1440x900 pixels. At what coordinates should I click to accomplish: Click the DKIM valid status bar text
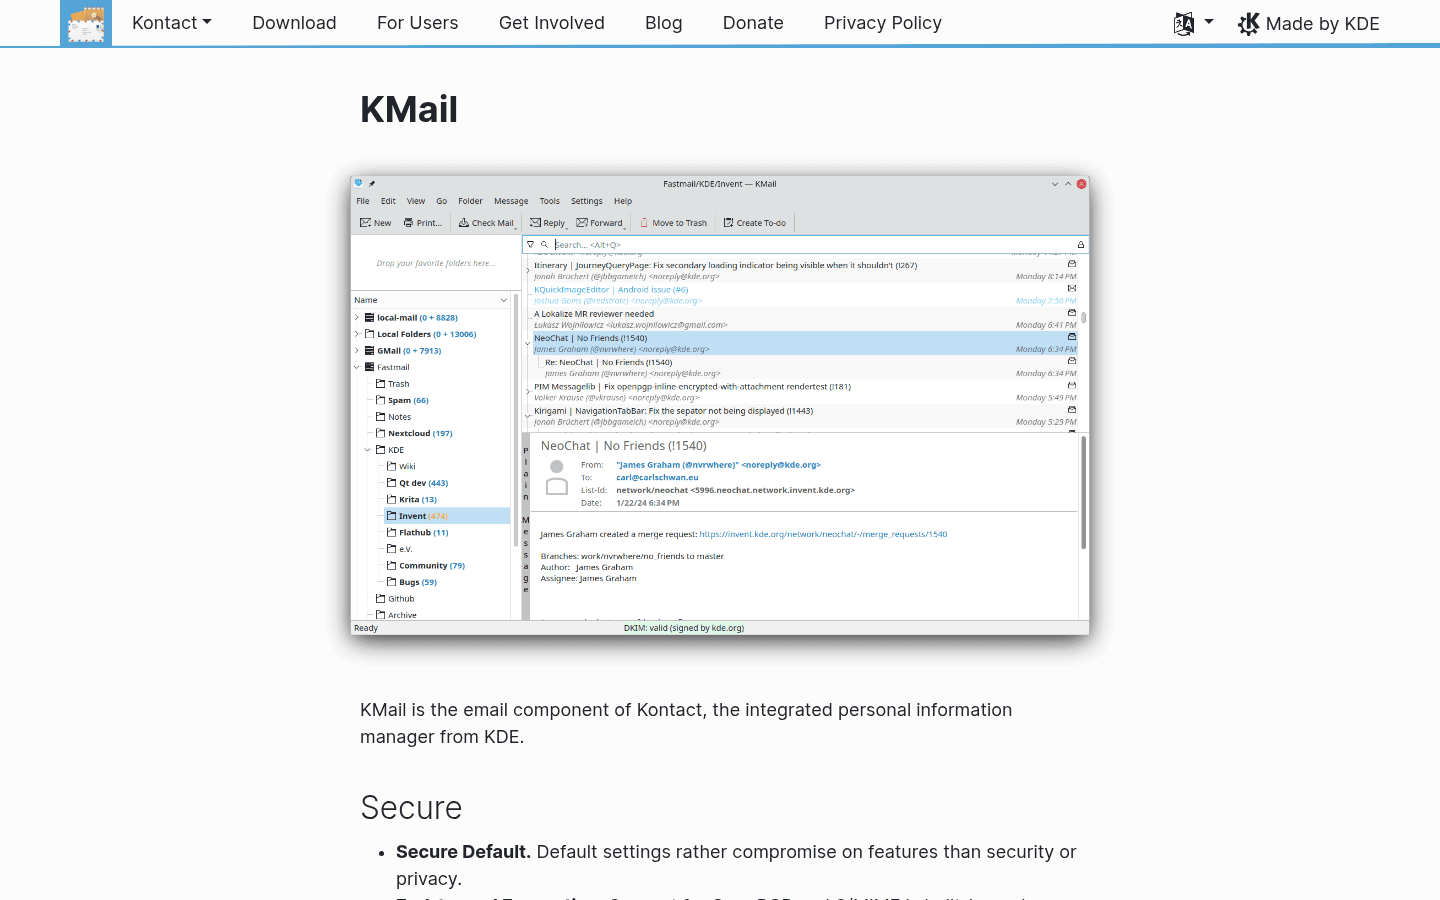[684, 628]
